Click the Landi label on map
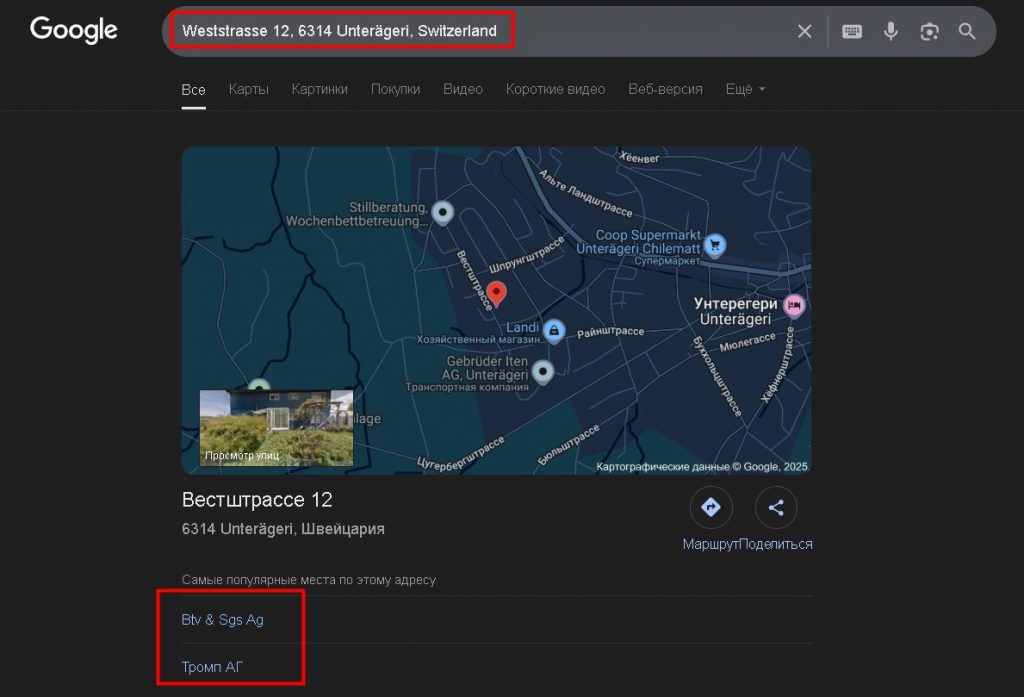The height and width of the screenshot is (697, 1024). coord(522,327)
